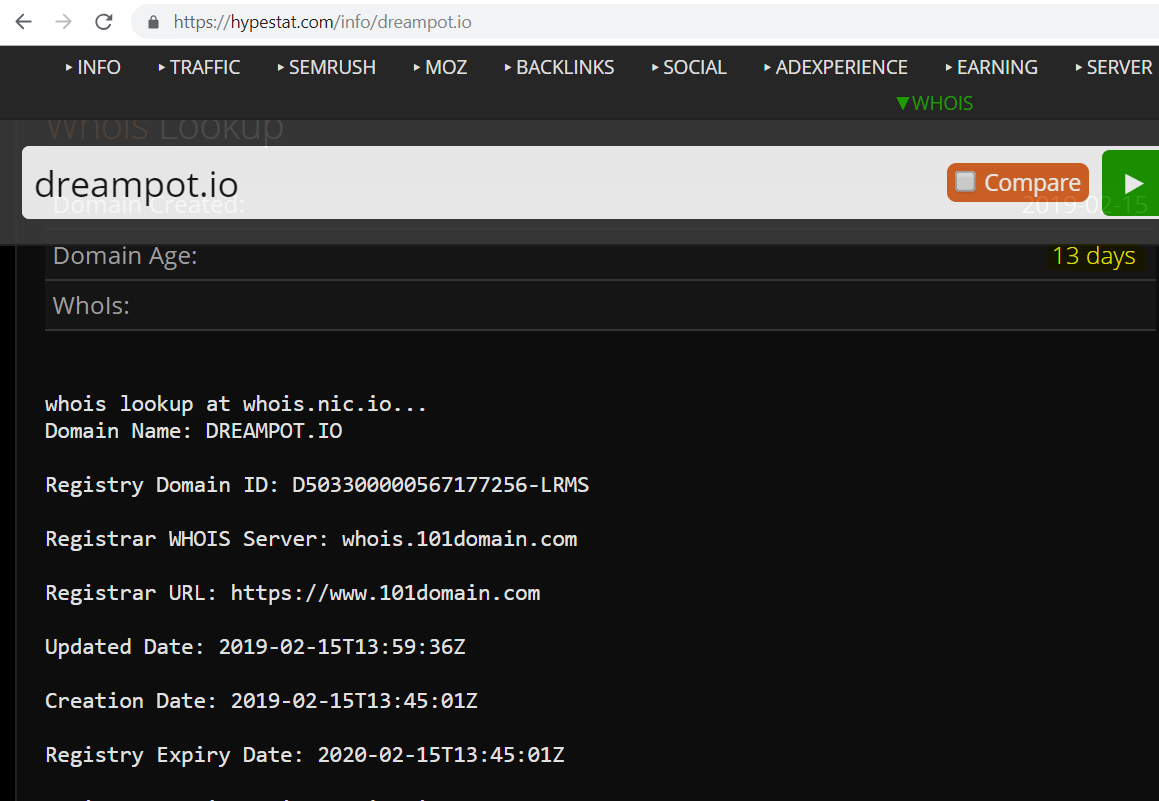Viewport: 1159px width, 801px height.
Task: Click the whois lookup at whois.nic.io line
Action: click(236, 404)
